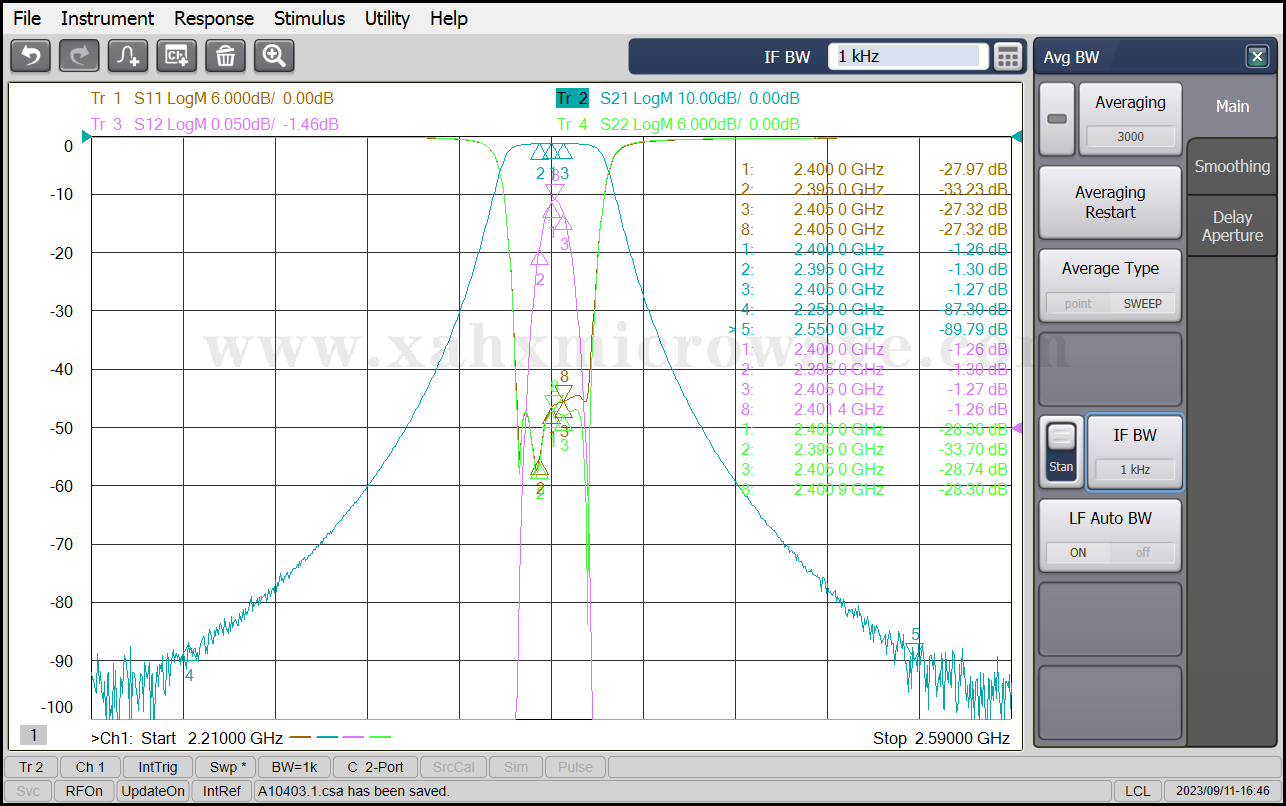This screenshot has height=806, width=1286.
Task: Select trace Tr 4 S22 label
Action: (678, 124)
